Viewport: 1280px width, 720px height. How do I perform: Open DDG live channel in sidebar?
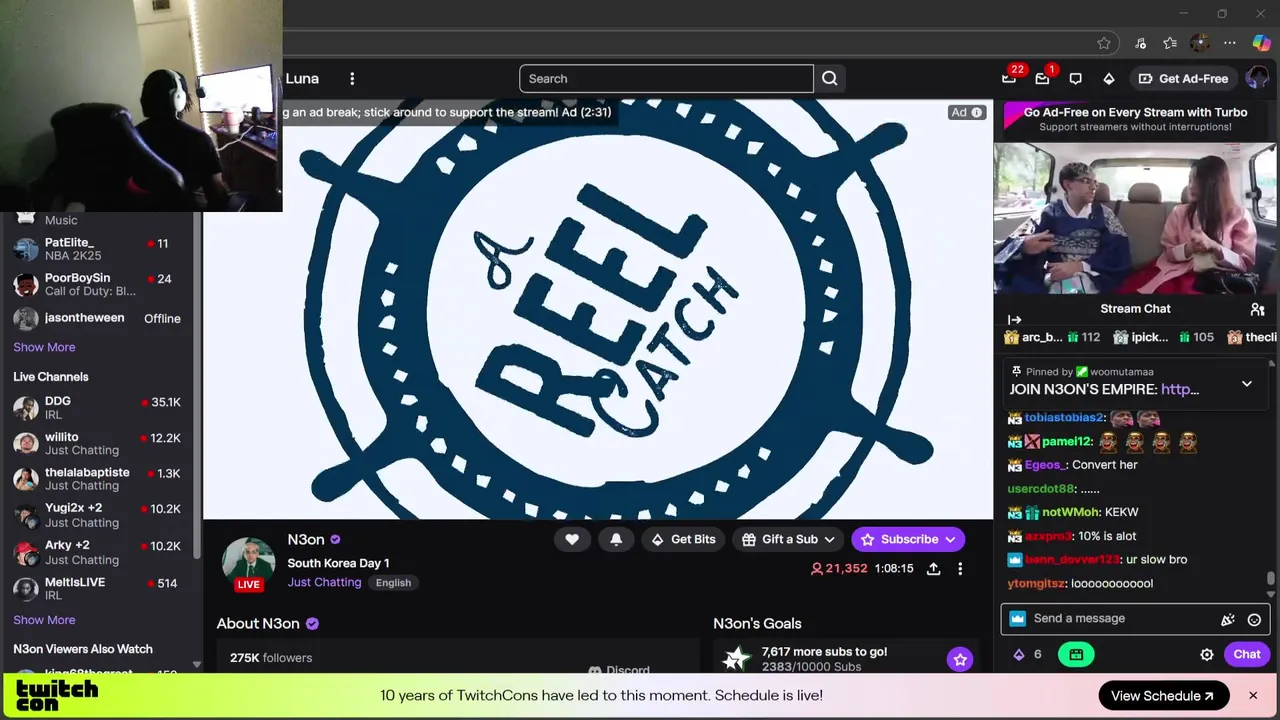[97, 408]
